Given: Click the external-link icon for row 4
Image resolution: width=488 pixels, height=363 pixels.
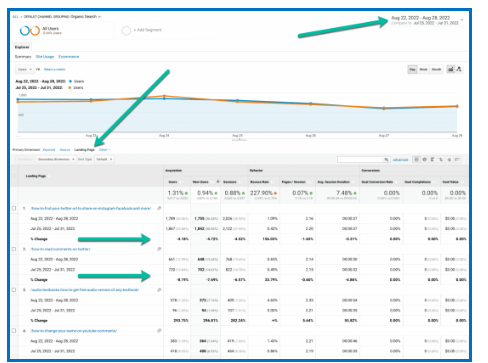Looking at the screenshot, I should [159, 330].
